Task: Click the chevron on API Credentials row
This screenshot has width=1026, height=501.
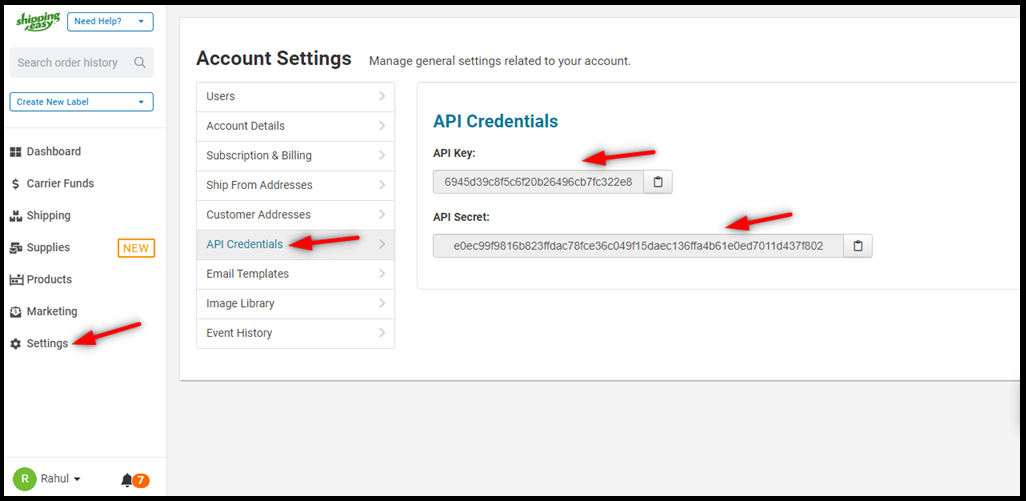Action: [382, 245]
